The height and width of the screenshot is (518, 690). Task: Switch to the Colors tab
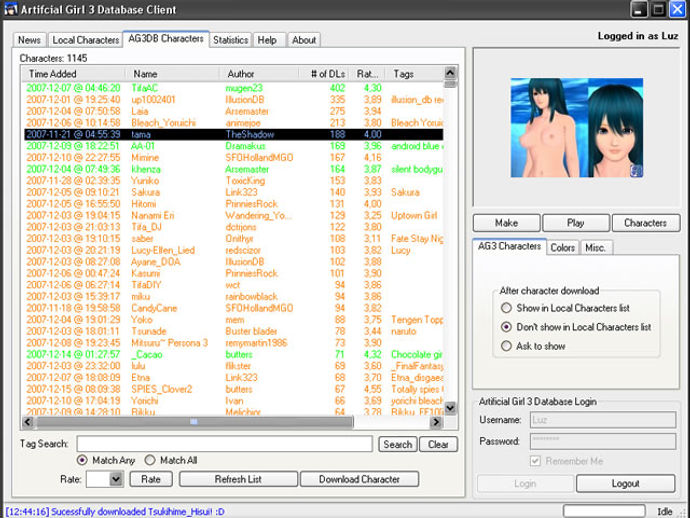[563, 248]
